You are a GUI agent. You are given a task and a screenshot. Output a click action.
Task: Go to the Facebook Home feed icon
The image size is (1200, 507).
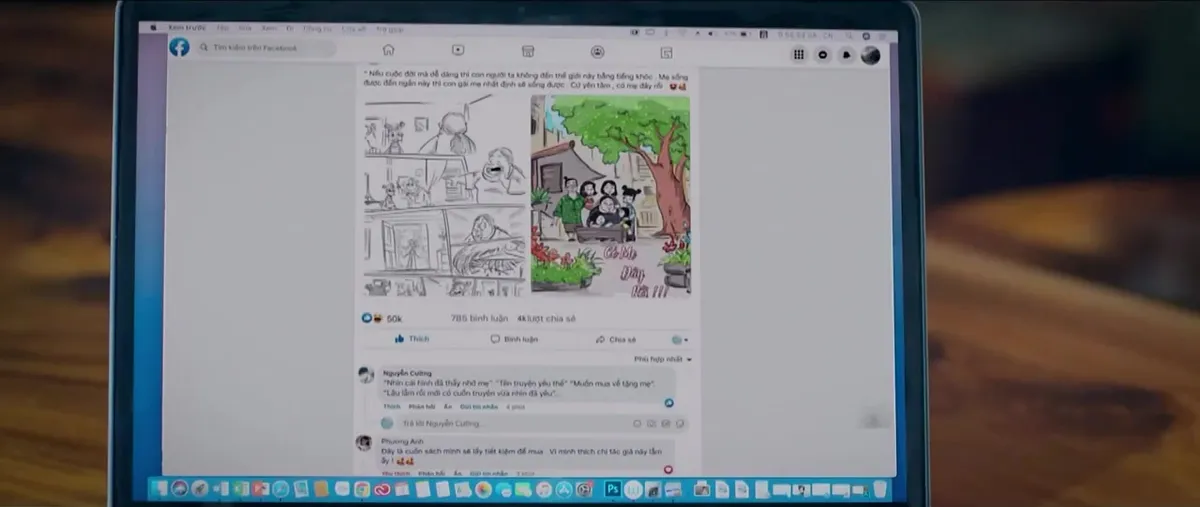click(388, 50)
